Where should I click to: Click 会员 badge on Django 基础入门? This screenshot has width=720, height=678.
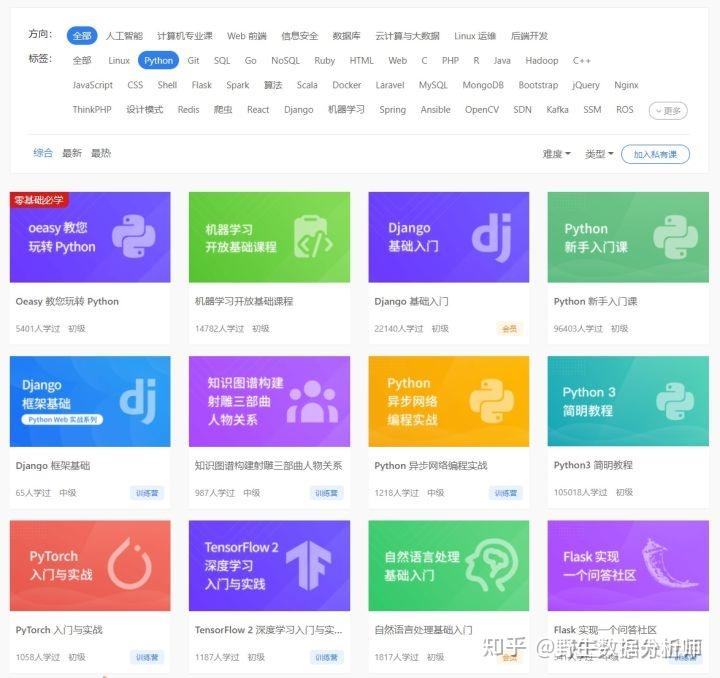(x=509, y=329)
